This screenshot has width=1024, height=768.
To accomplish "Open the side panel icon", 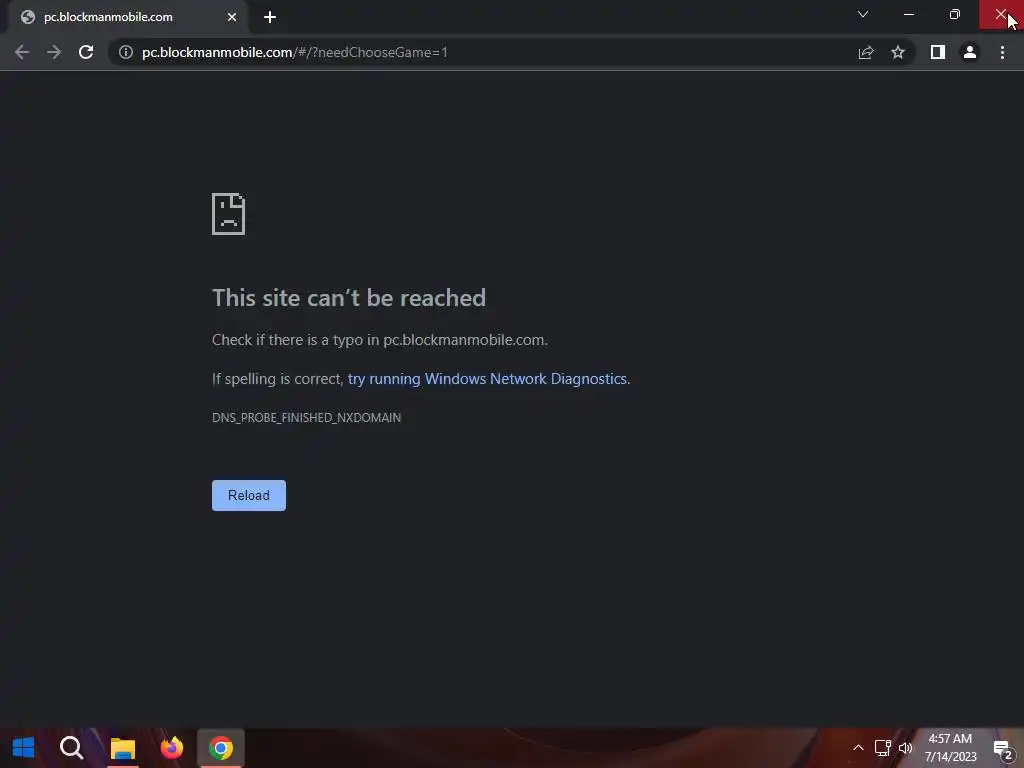I will click(x=938, y=52).
